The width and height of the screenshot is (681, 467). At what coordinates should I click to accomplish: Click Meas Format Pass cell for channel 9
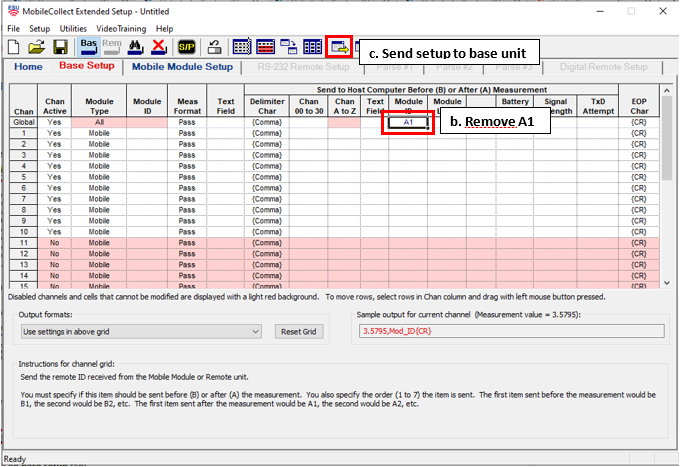pyautogui.click(x=187, y=221)
